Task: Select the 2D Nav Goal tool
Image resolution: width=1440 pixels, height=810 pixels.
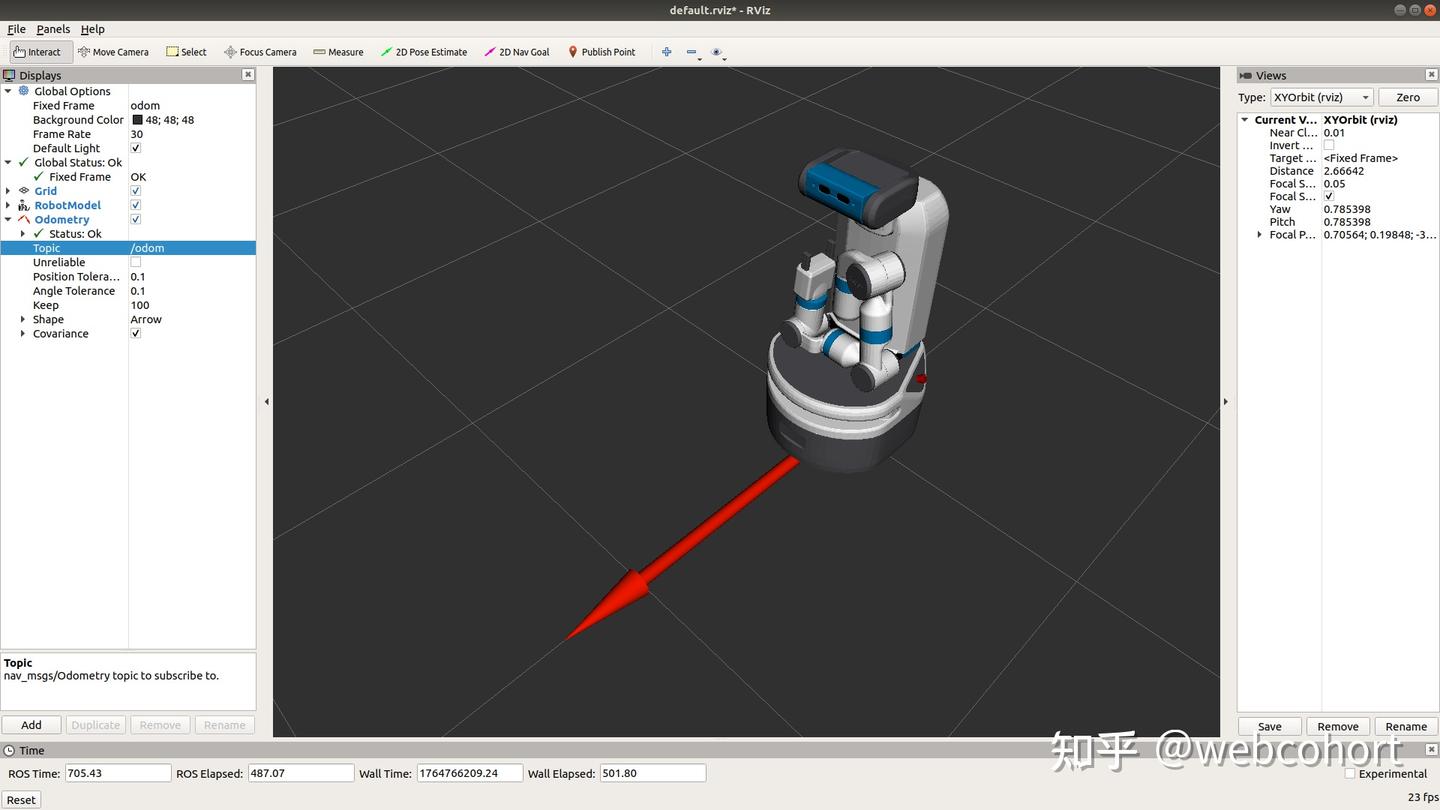Action: [517, 52]
